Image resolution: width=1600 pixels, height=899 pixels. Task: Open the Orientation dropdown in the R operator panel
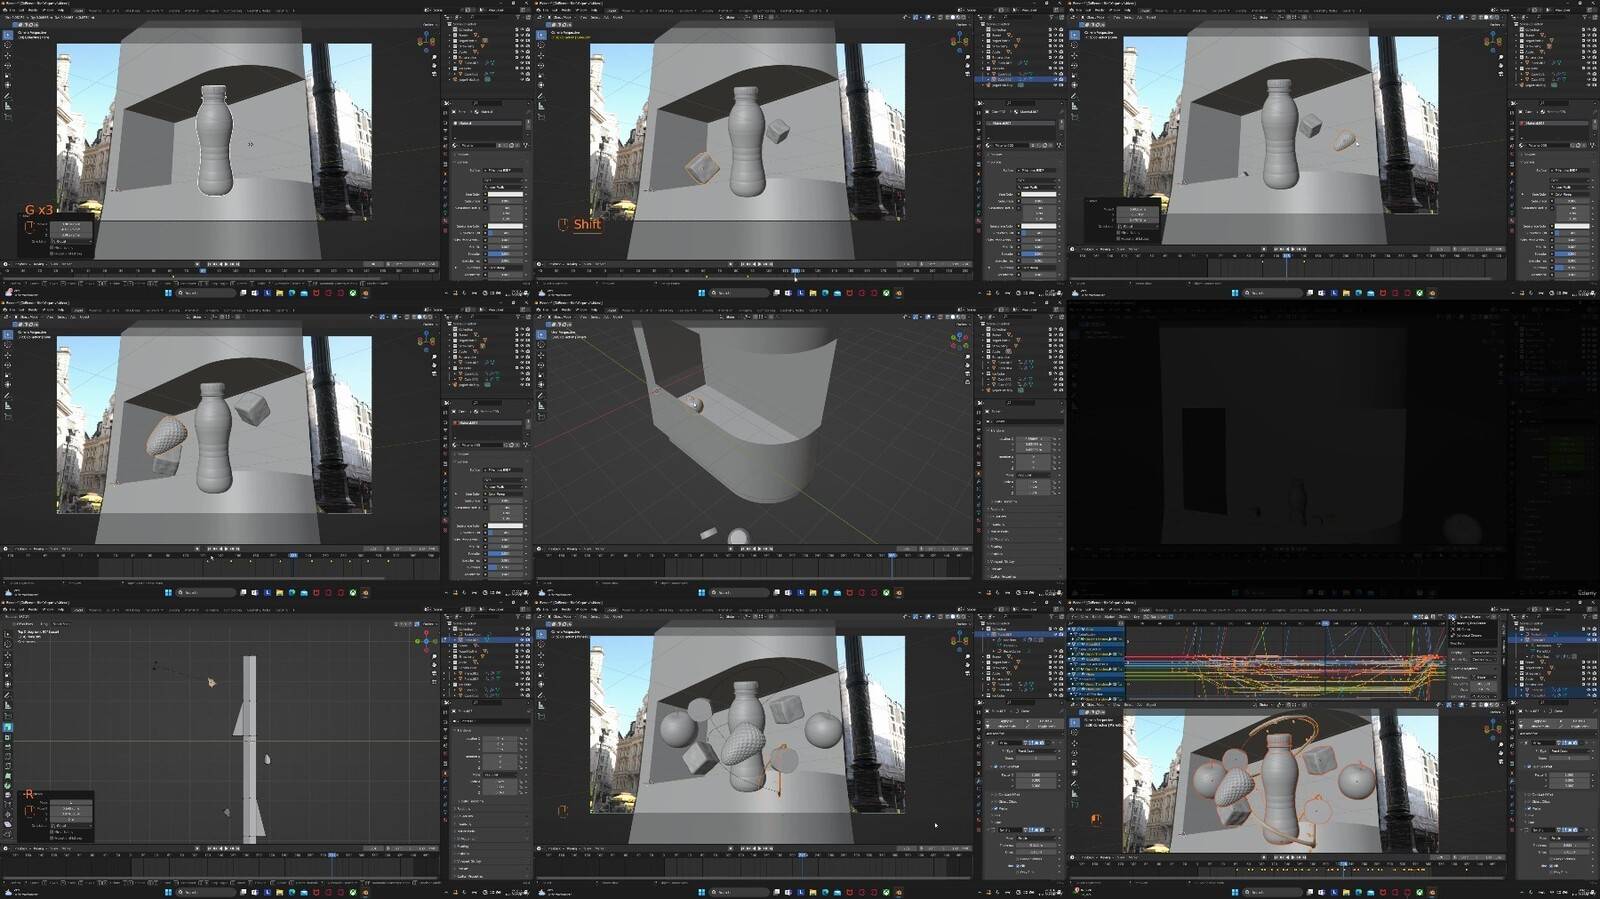pyautogui.click(x=71, y=826)
